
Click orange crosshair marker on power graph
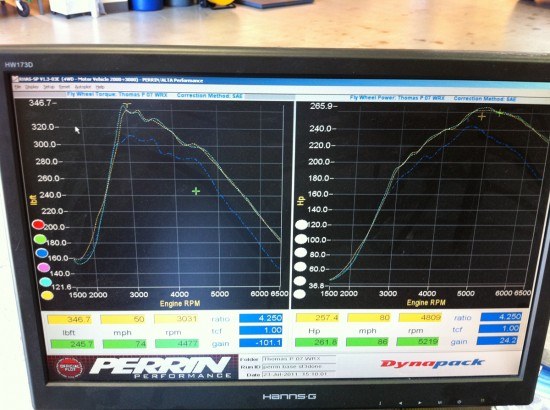coord(482,116)
